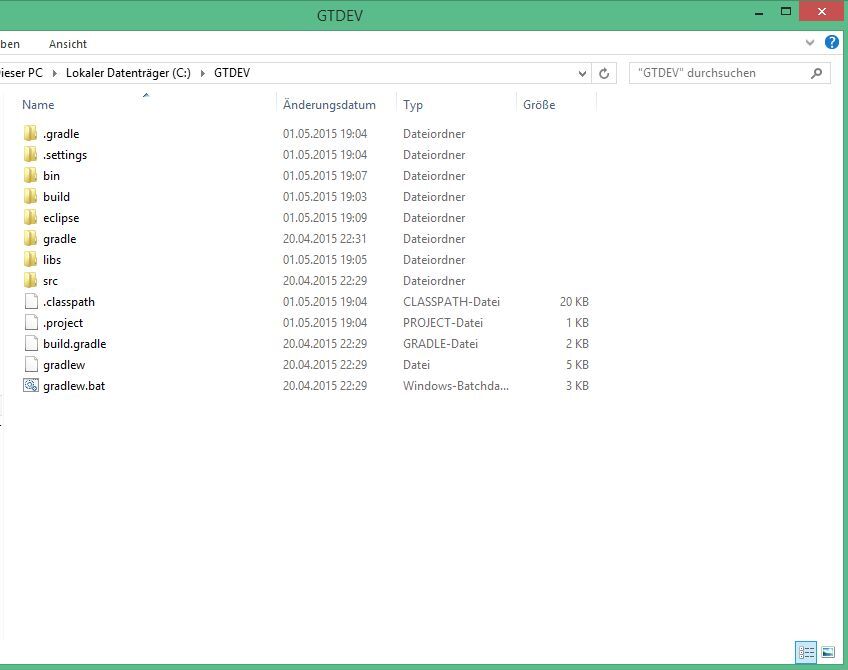
Task: Click the folder name .settings
Action: [x=65, y=155]
